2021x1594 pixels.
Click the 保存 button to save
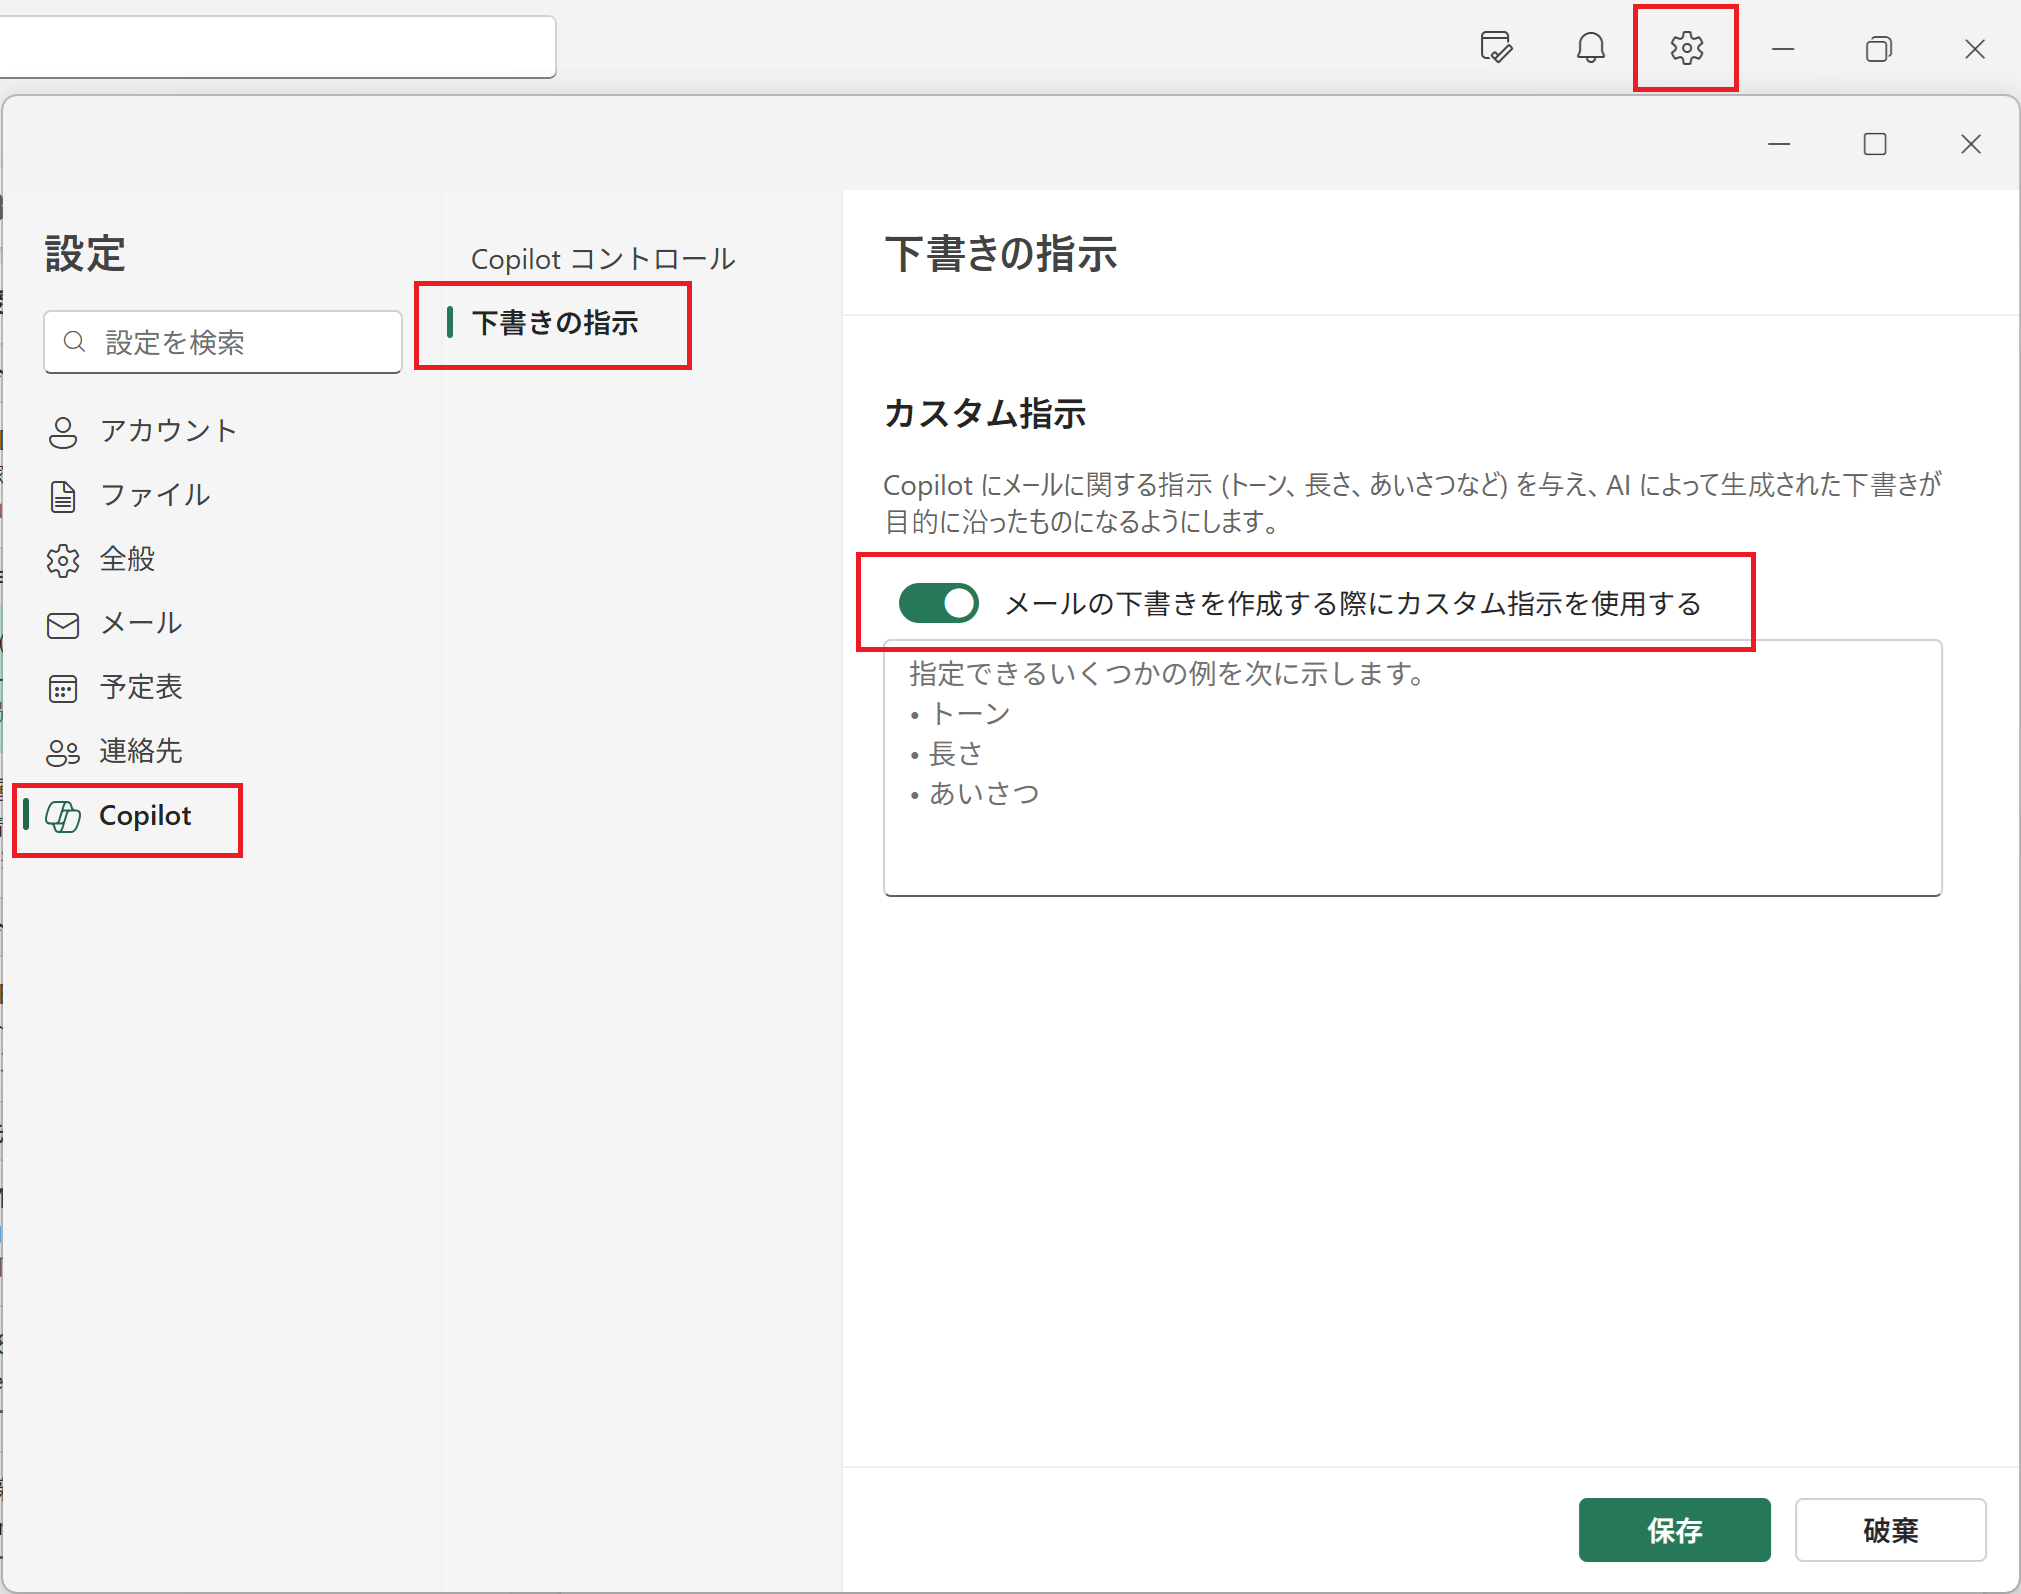(1673, 1529)
